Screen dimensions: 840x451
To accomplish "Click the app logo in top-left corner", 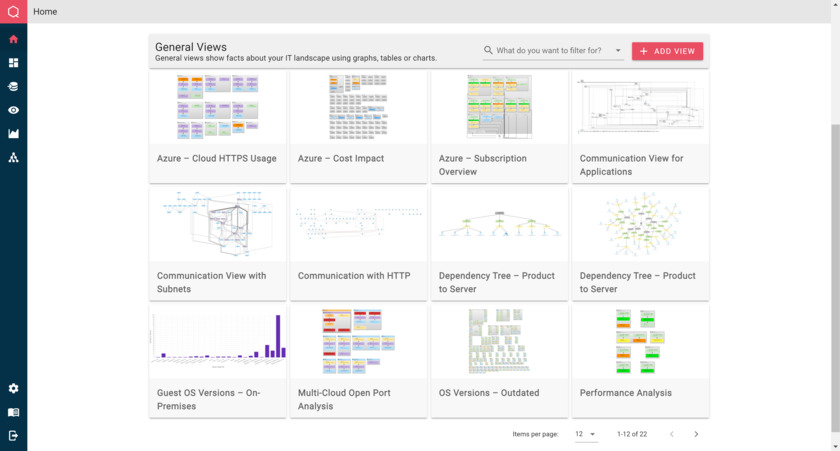I will (13, 11).
